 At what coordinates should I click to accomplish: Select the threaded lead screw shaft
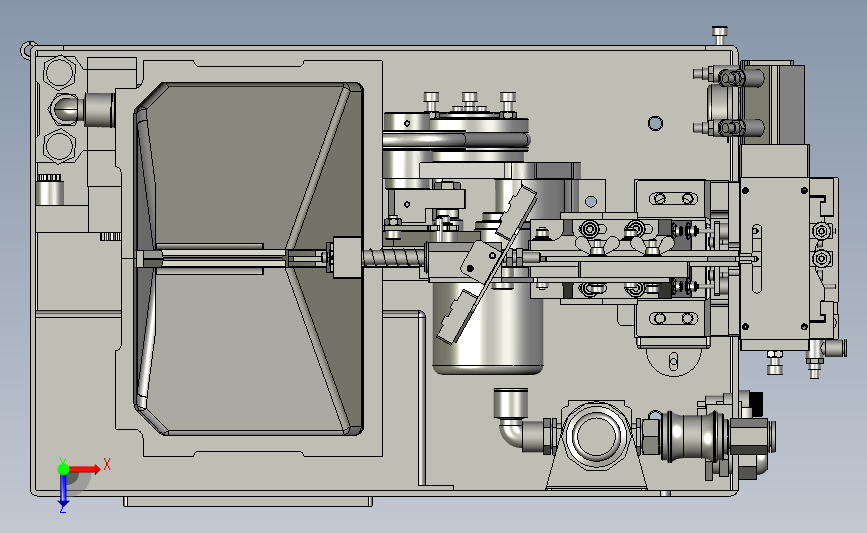[394, 258]
